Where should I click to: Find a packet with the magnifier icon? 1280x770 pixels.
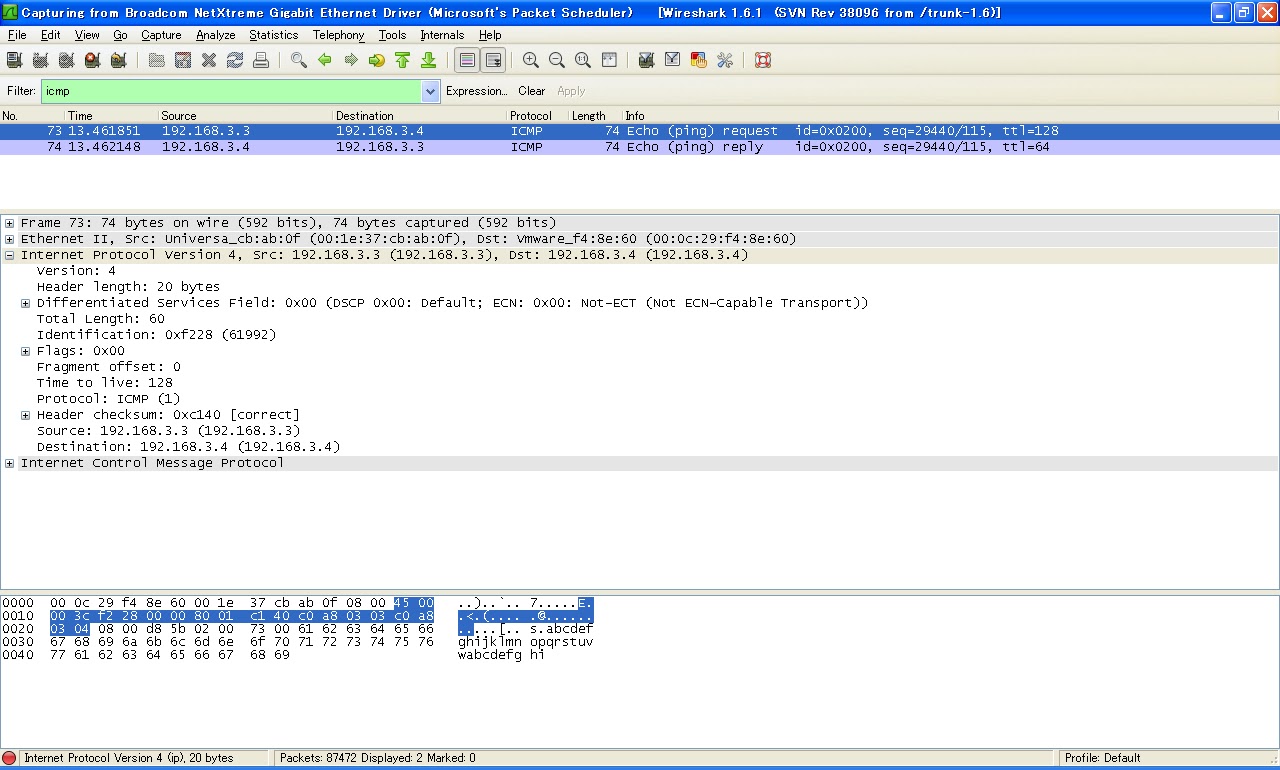coord(299,60)
